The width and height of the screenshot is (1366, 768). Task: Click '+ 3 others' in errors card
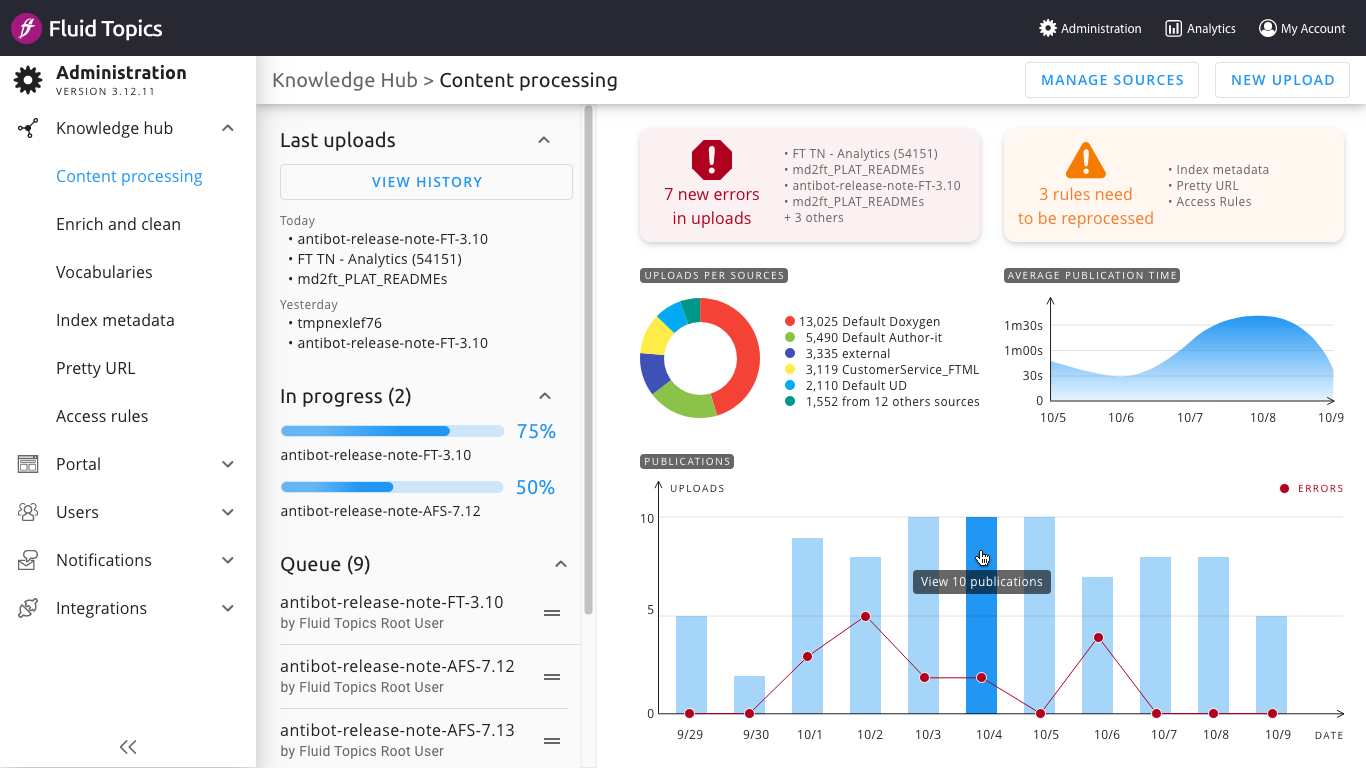click(x=814, y=218)
